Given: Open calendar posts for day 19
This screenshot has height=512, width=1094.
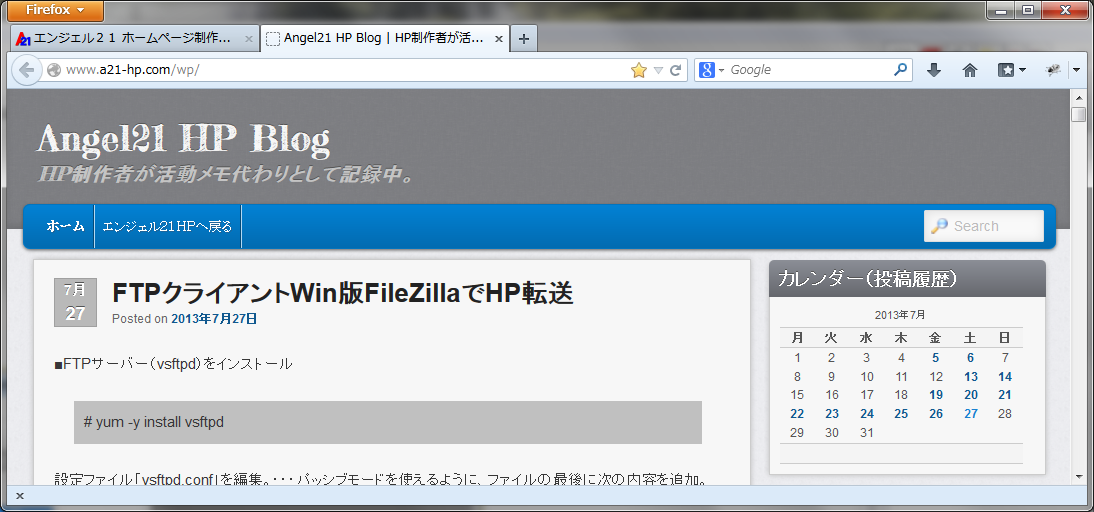Looking at the screenshot, I should click(x=936, y=395).
